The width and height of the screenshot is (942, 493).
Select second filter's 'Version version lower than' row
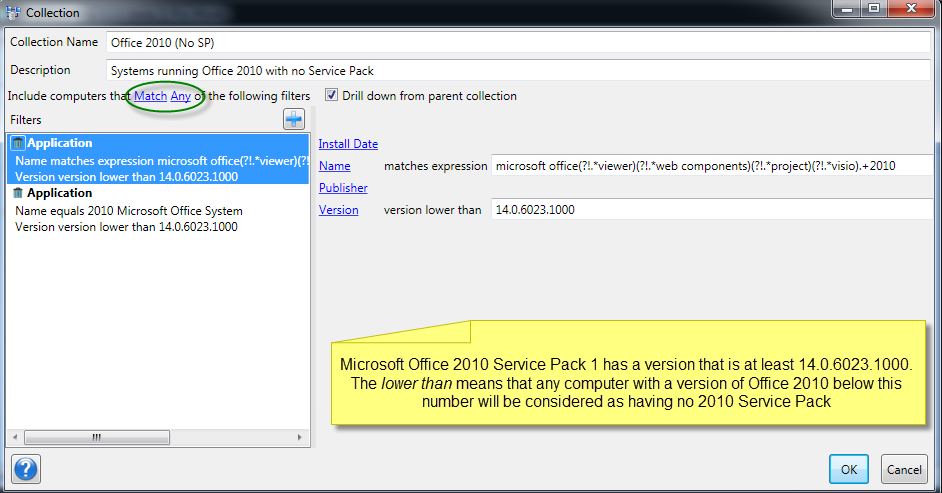pos(126,227)
